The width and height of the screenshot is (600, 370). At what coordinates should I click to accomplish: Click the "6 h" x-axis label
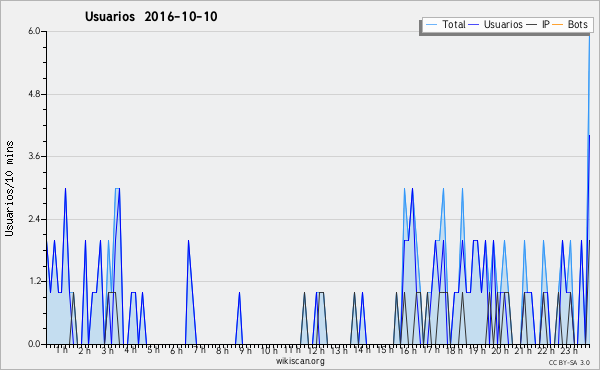coord(176,350)
